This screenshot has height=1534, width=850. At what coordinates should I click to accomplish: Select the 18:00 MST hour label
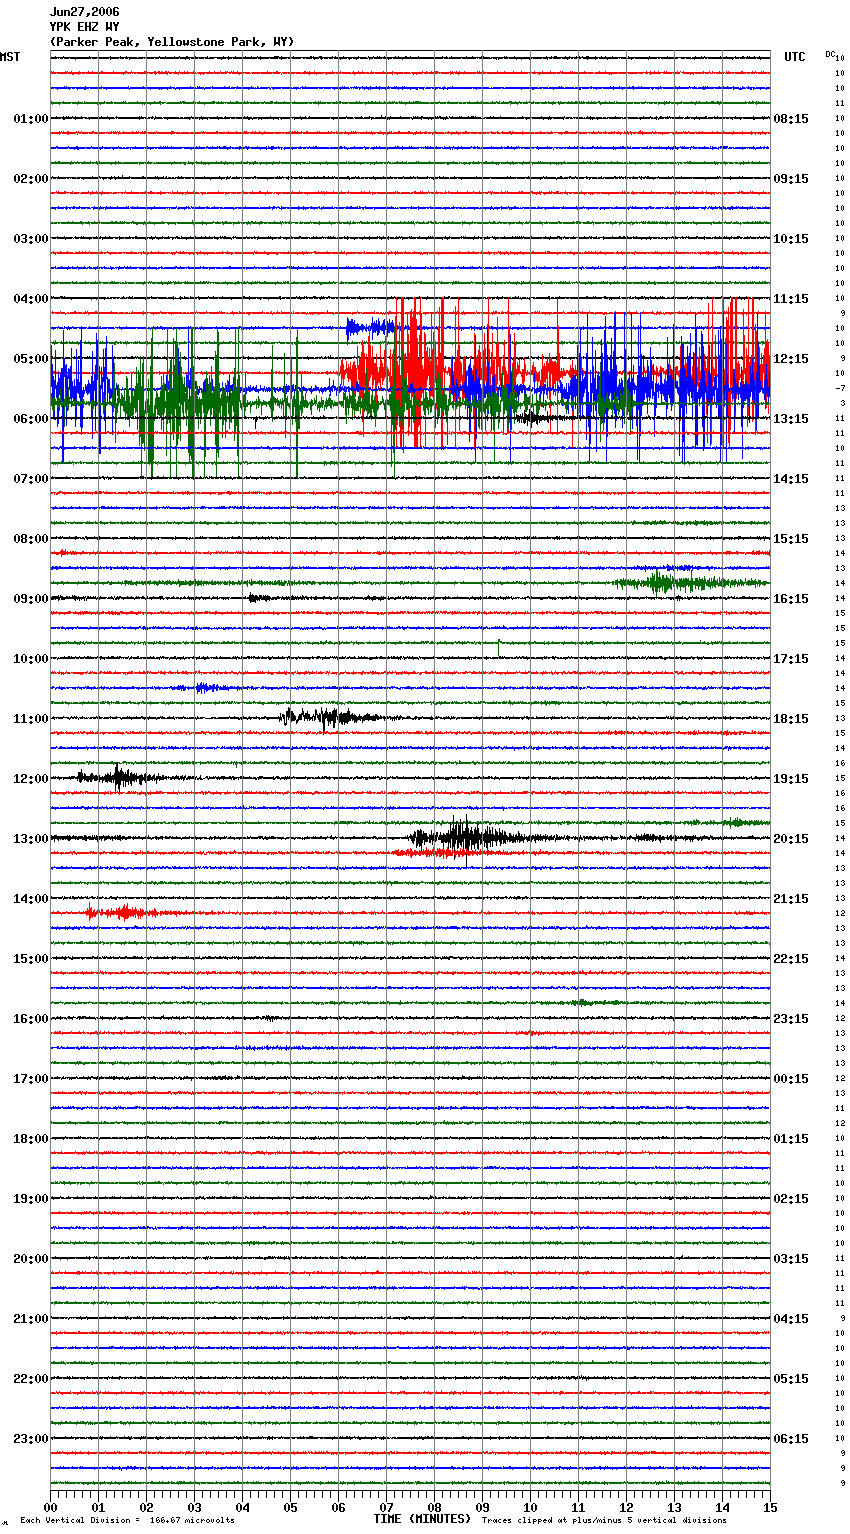(31, 1139)
